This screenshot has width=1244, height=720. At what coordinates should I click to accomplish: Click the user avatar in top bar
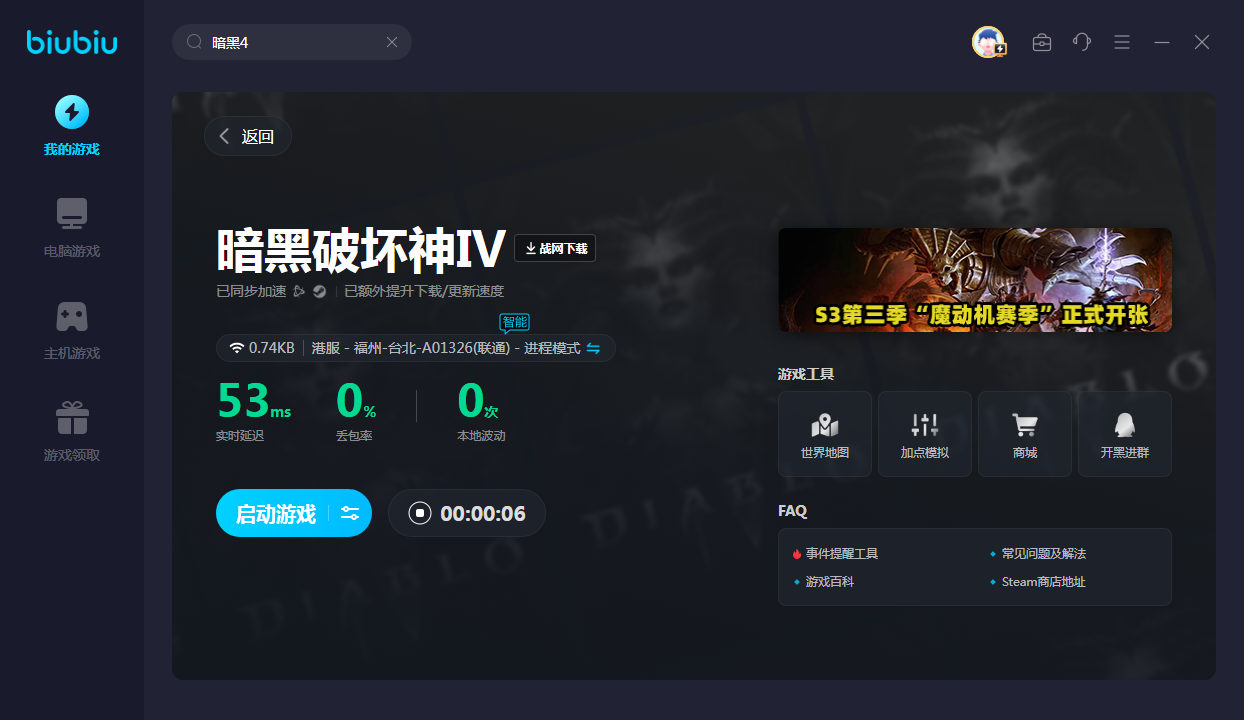point(988,42)
